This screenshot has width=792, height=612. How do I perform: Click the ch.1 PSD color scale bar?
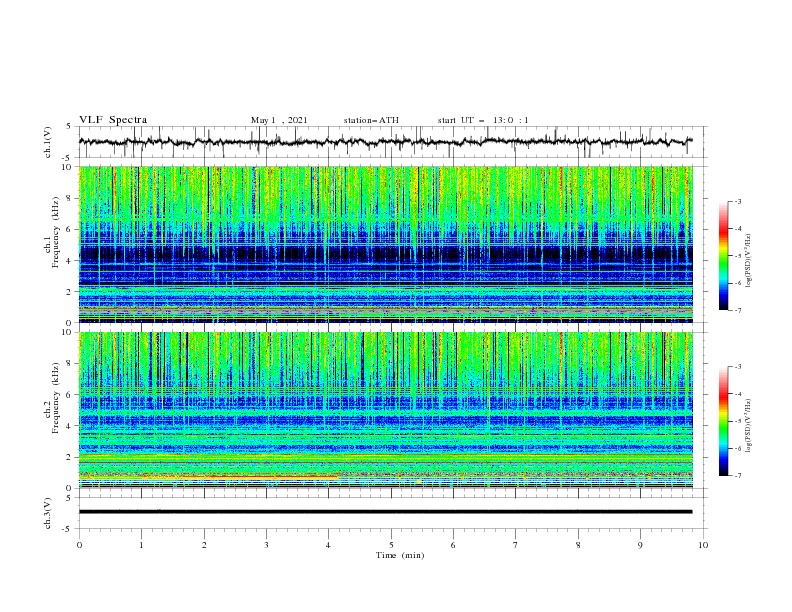[x=723, y=256]
